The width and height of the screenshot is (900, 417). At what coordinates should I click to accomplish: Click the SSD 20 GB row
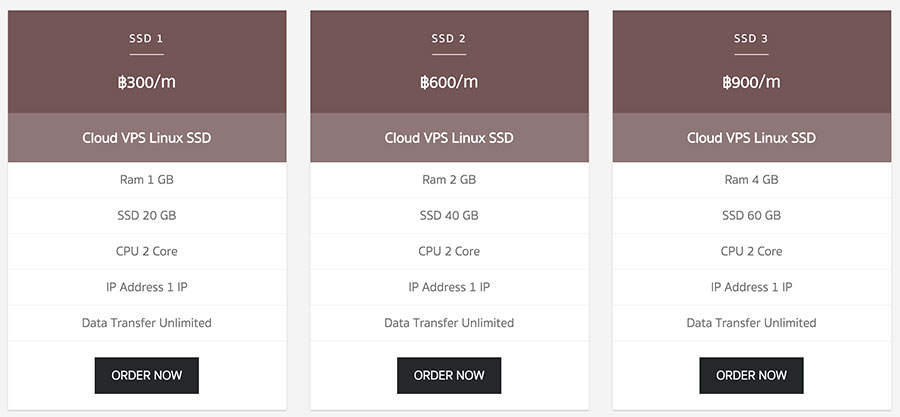[x=147, y=215]
